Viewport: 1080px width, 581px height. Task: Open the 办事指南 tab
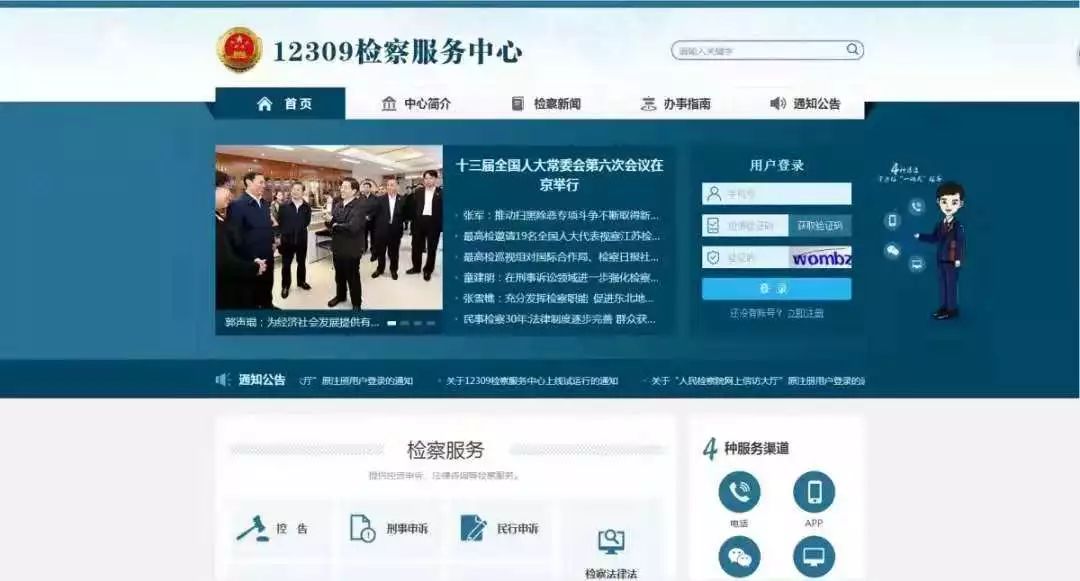[676, 104]
